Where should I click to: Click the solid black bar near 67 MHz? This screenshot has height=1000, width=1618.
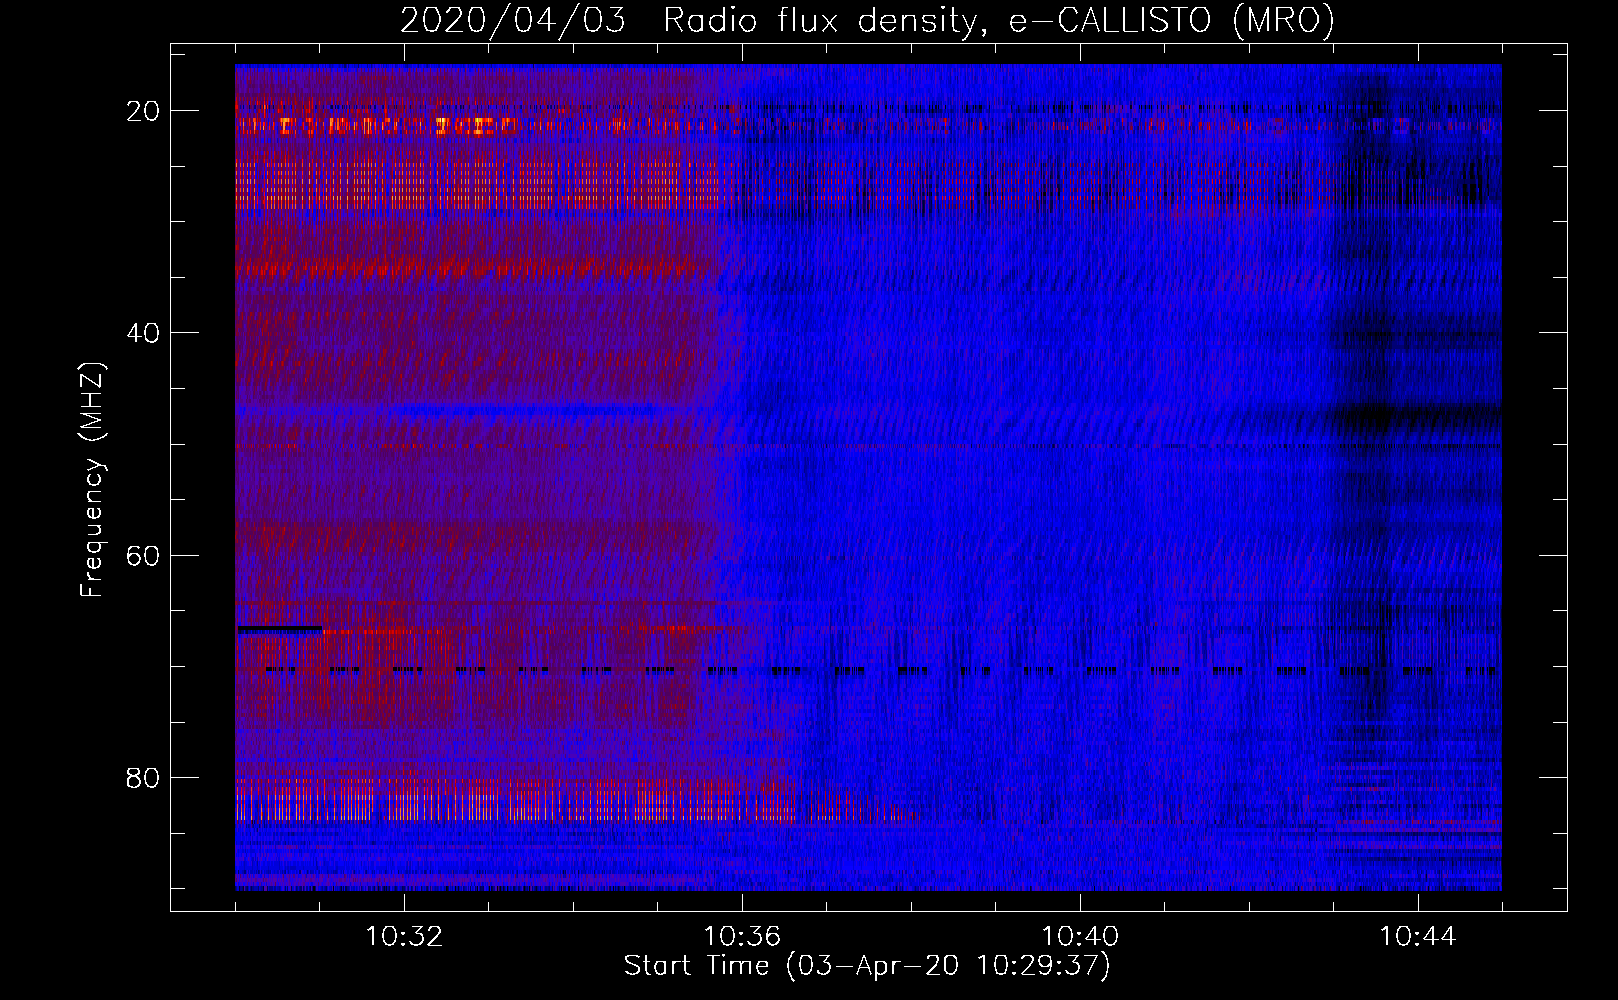tap(280, 629)
